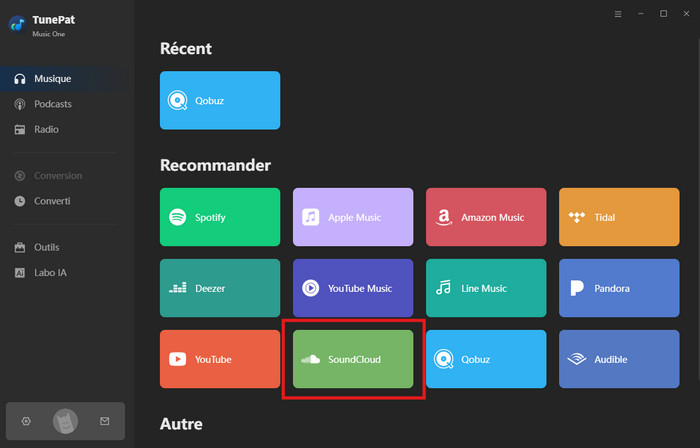Click the TunePat title text
This screenshot has height=448, width=700.
coord(54,20)
